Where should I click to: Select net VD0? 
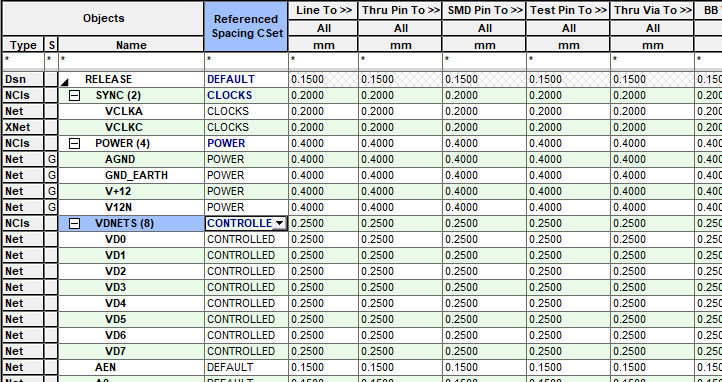coord(115,239)
